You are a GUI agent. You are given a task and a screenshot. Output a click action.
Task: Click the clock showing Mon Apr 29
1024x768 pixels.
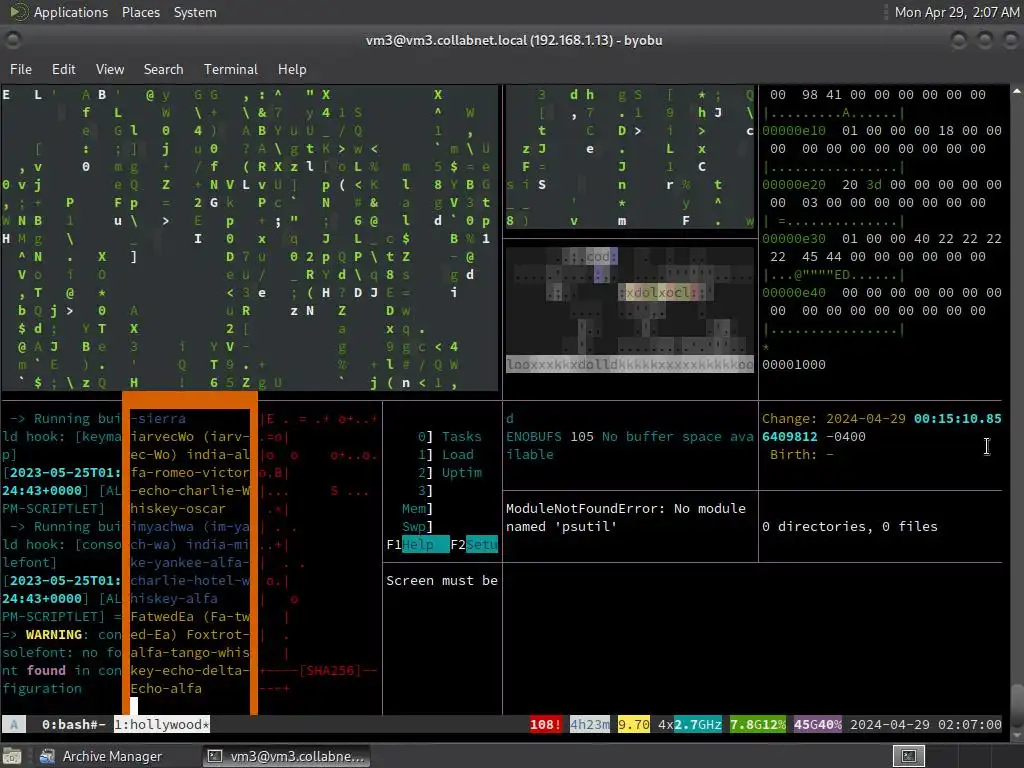tap(956, 12)
